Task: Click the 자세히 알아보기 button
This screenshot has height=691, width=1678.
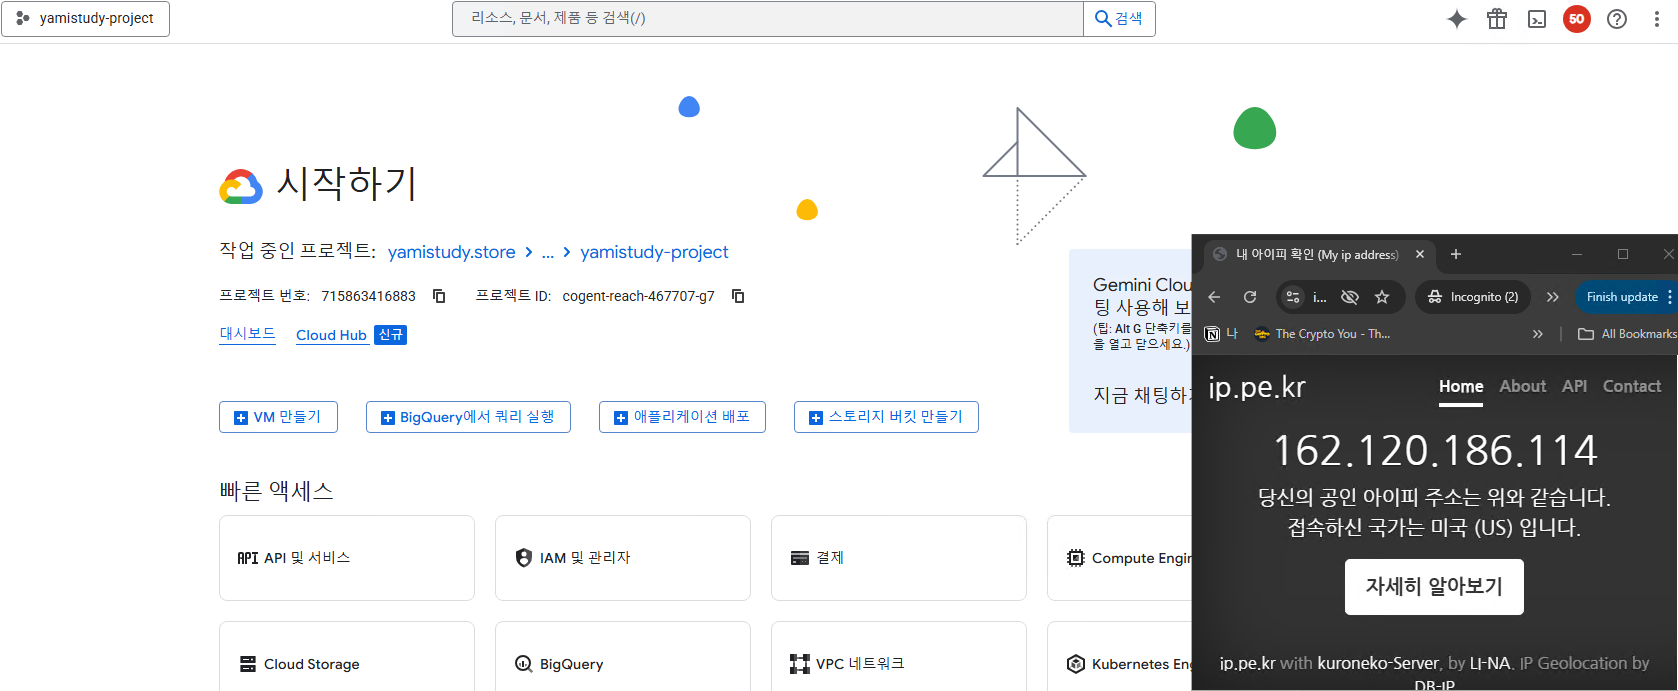Action: click(x=1434, y=587)
